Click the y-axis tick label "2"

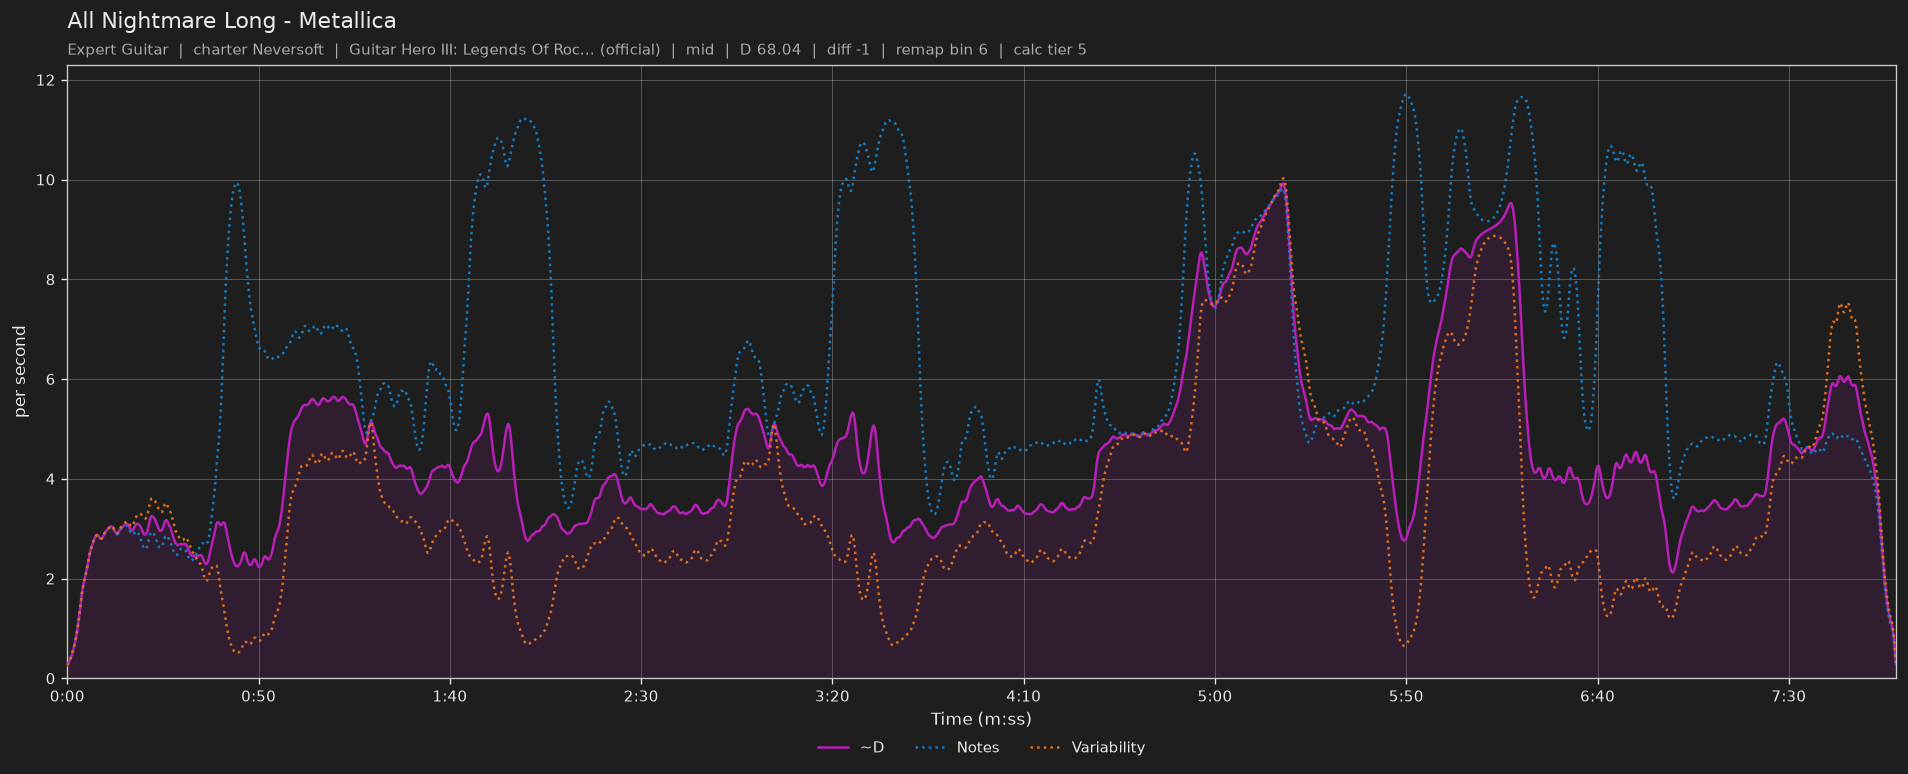pyautogui.click(x=50, y=580)
